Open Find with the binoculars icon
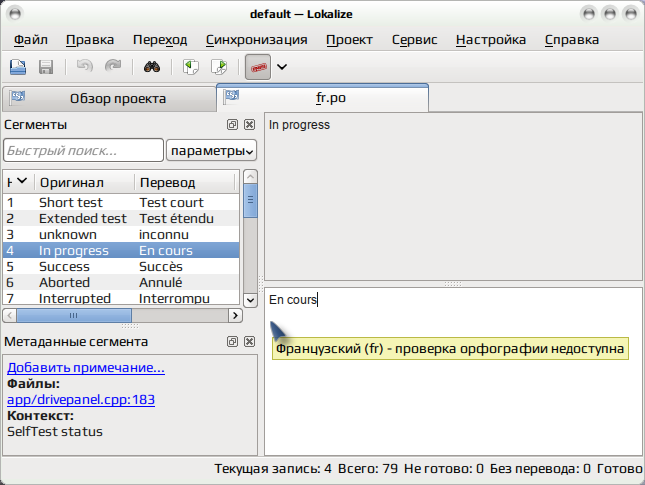 coord(152,67)
